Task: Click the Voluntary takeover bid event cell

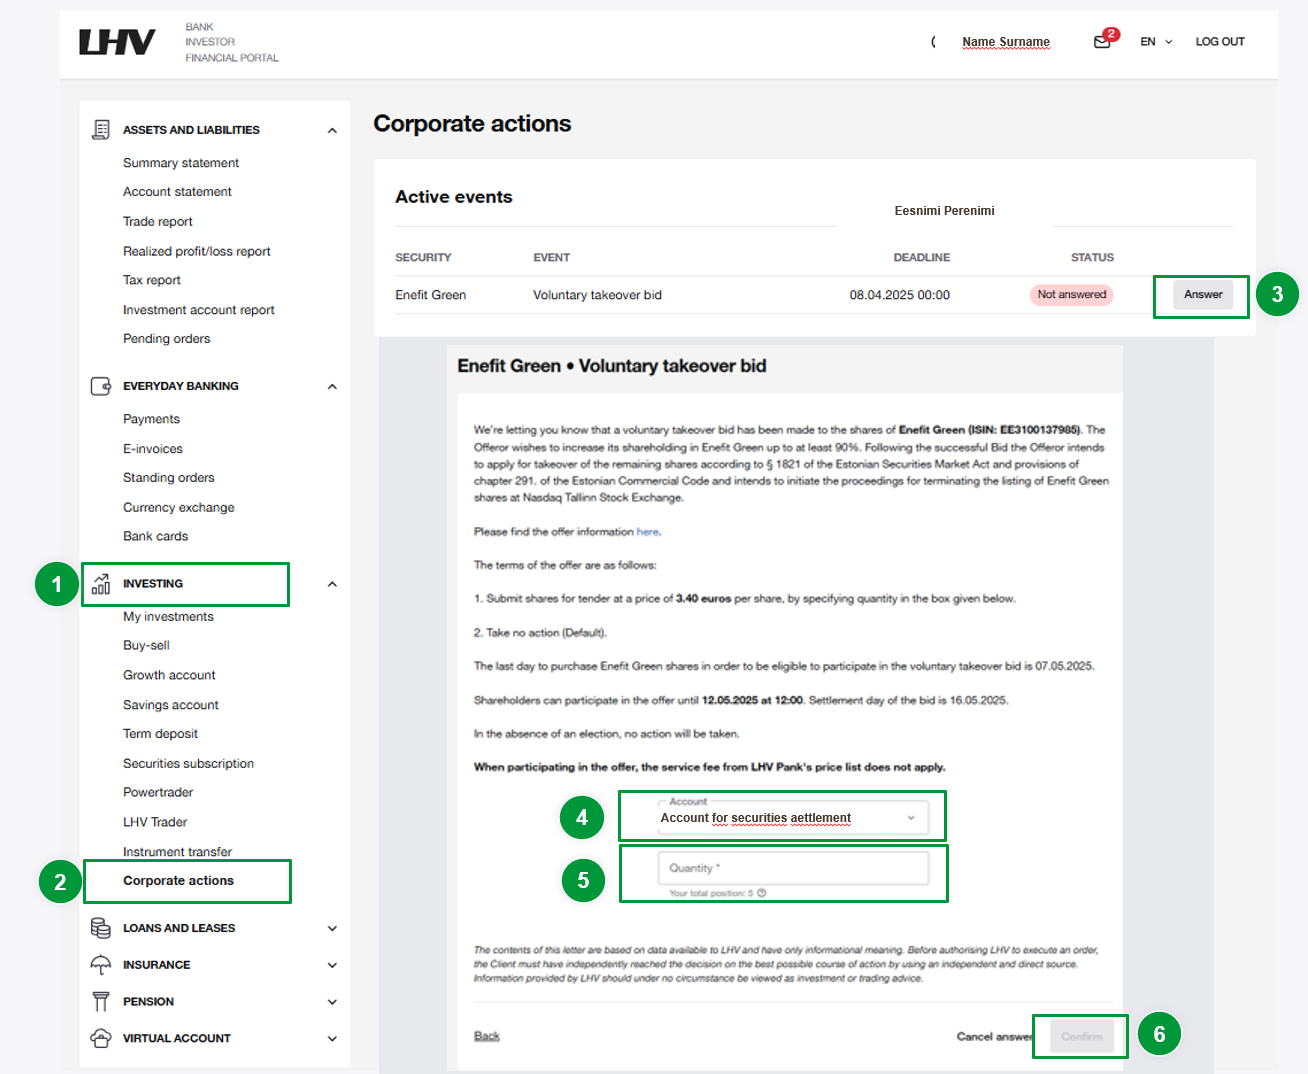Action: [x=597, y=295]
